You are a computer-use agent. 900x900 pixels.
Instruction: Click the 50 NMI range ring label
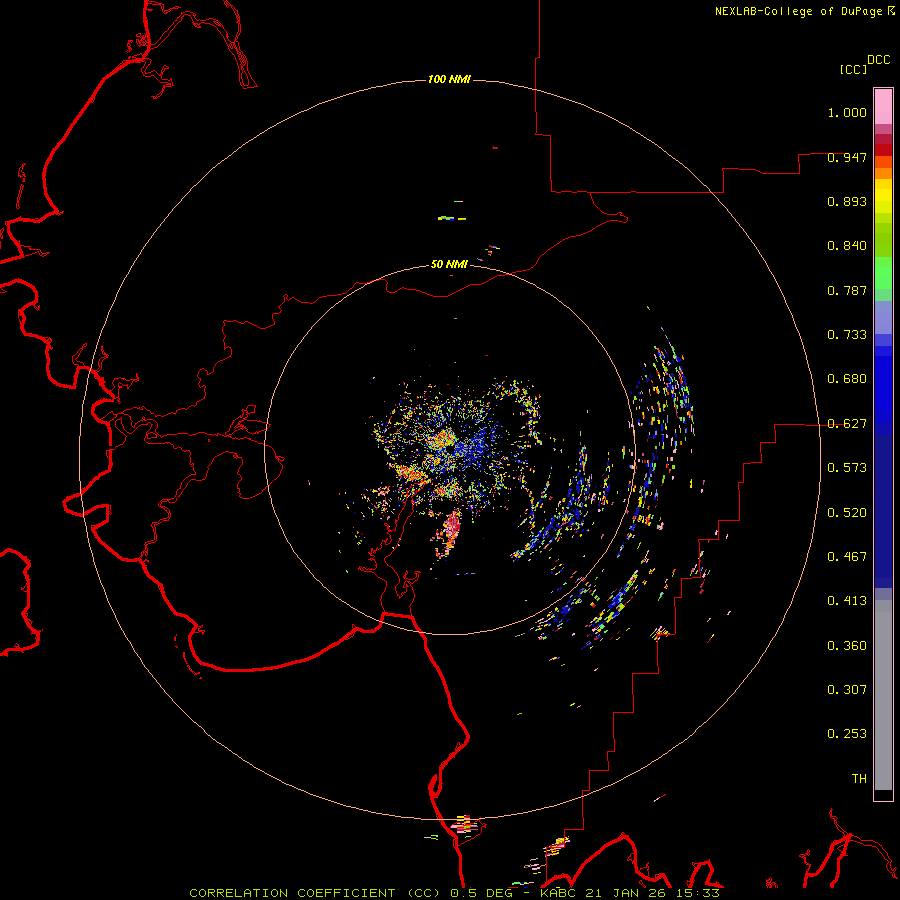[449, 264]
